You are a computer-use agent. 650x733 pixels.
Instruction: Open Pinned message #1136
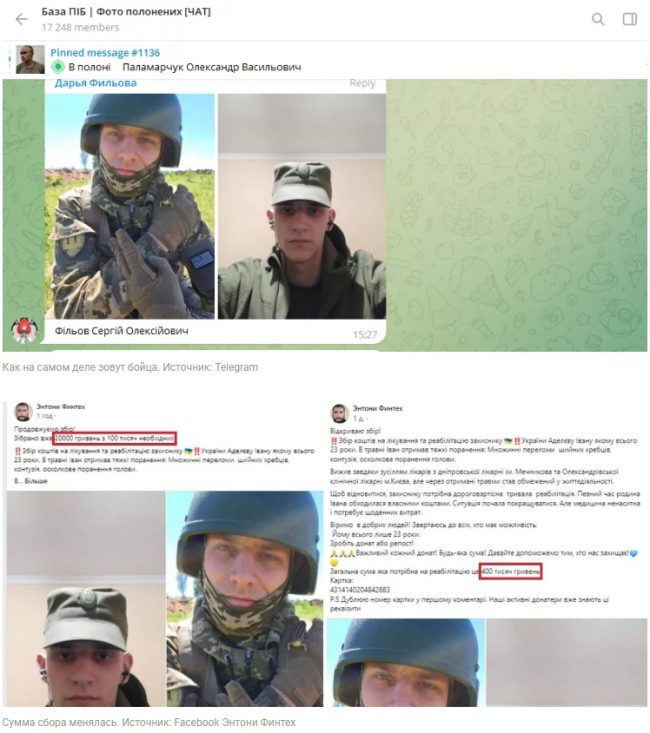(x=105, y=53)
